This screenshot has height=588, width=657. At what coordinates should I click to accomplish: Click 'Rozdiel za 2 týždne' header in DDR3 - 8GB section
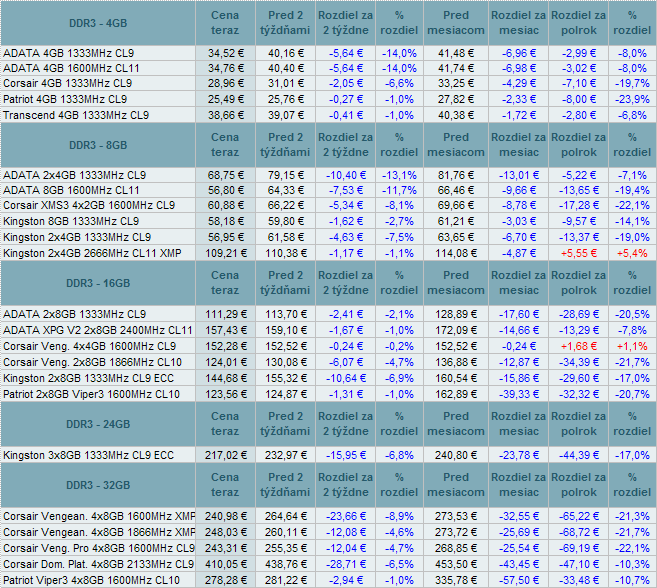[345, 145]
